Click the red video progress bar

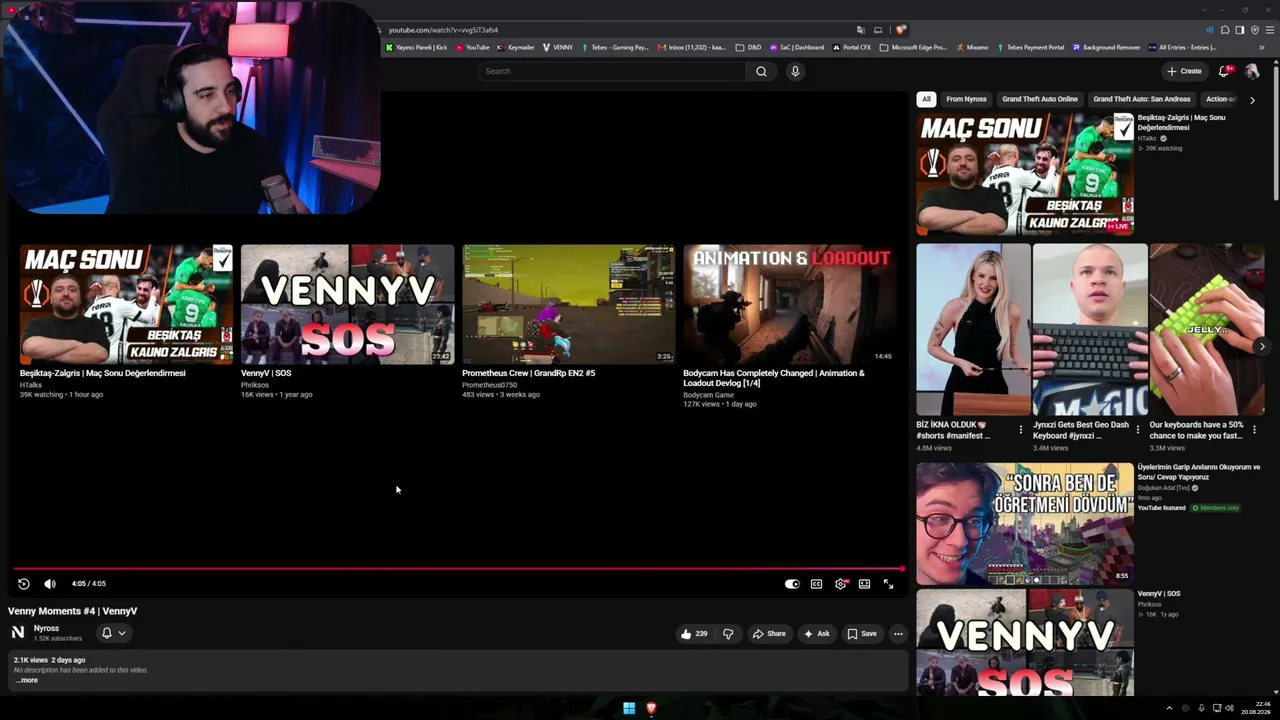click(458, 569)
